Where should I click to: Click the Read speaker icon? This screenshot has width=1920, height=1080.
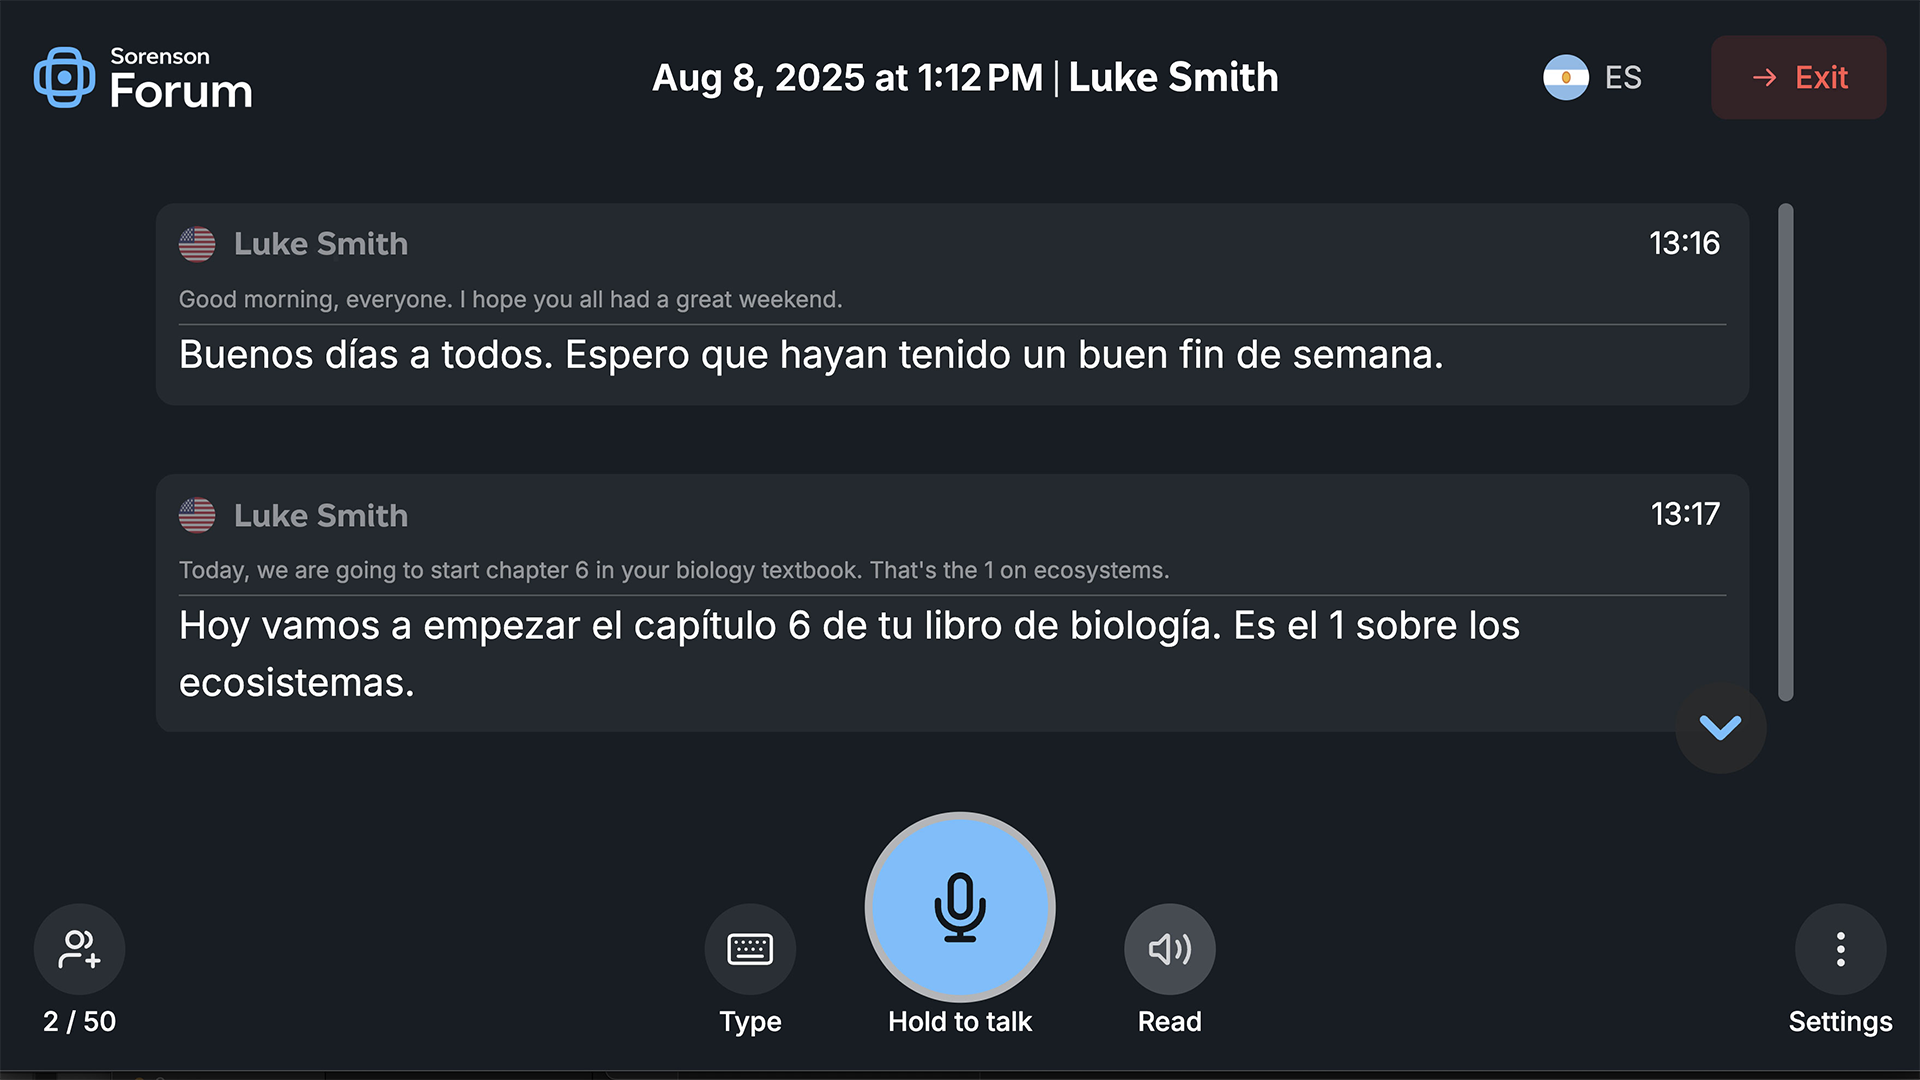[x=1169, y=949]
